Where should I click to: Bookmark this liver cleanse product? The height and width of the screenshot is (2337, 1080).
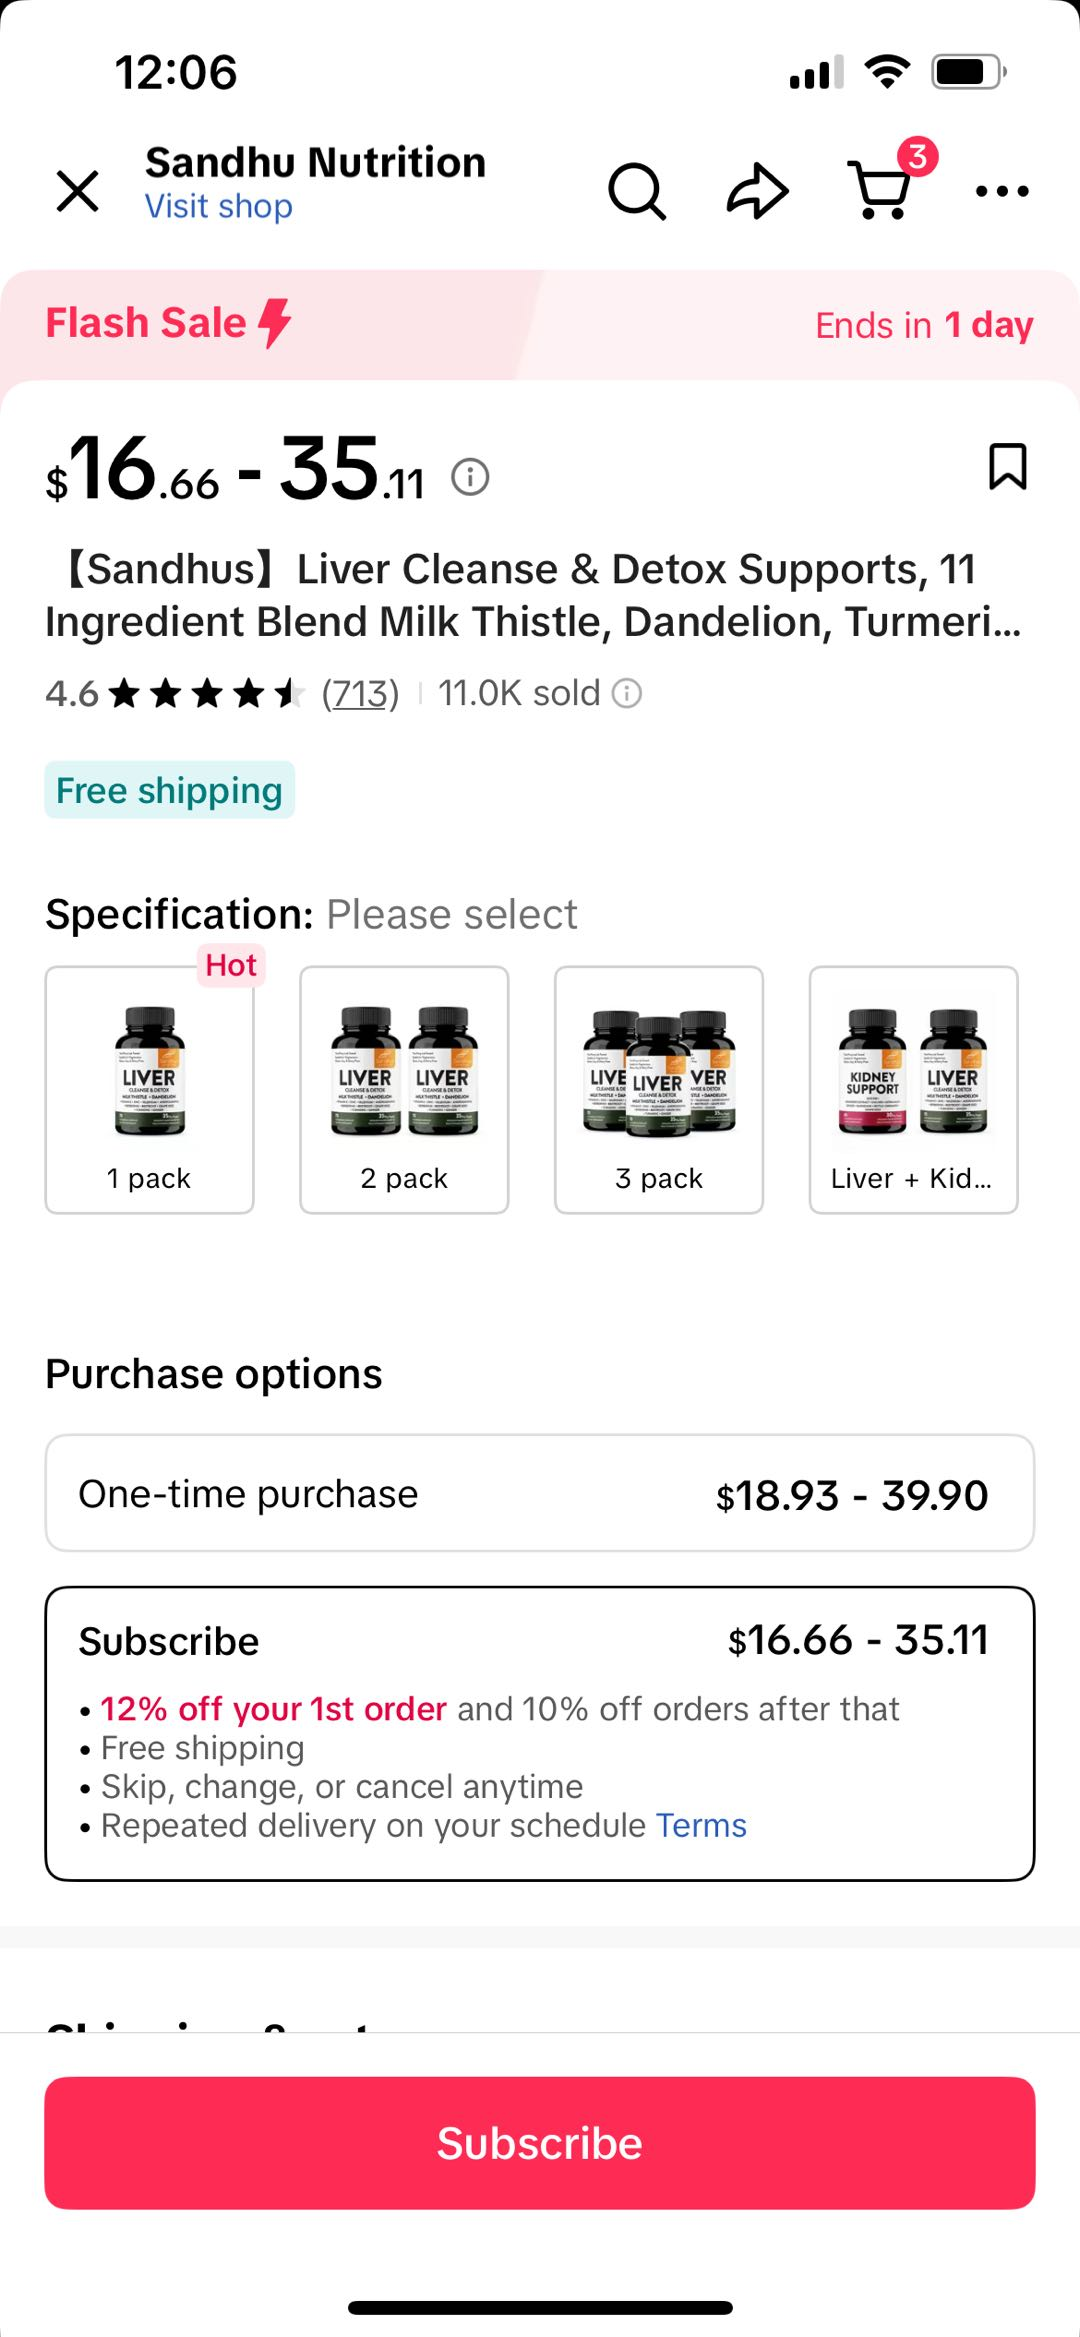[x=1007, y=467]
